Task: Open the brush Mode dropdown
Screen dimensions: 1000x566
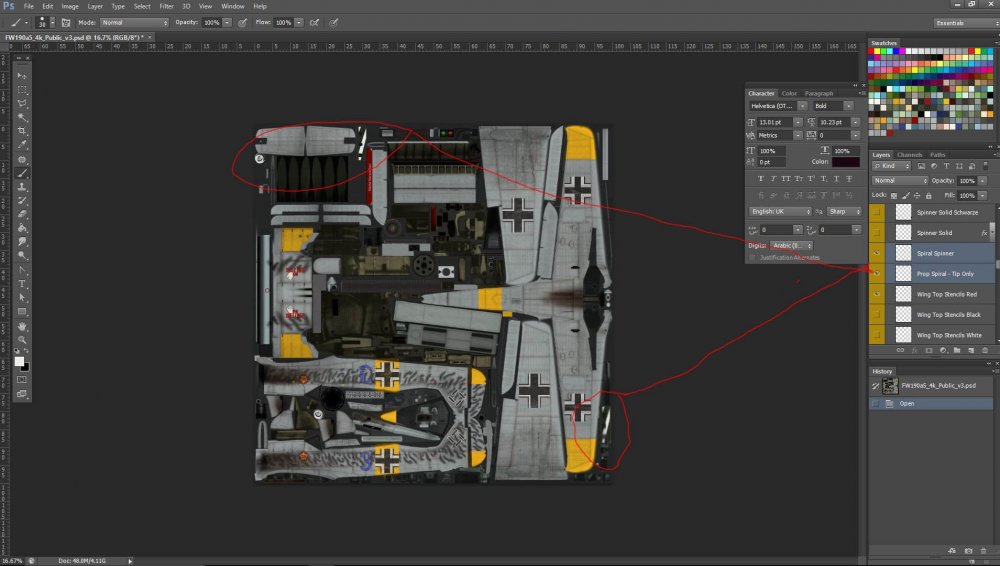Action: click(135, 22)
